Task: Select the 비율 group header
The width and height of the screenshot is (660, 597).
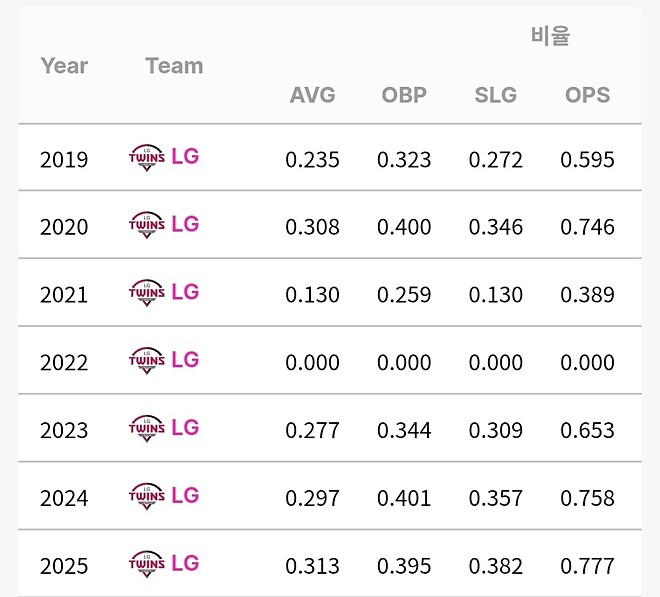Action: point(550,36)
